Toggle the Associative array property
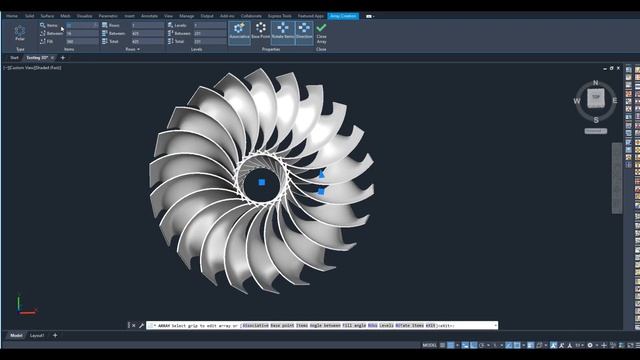Image resolution: width=640 pixels, height=360 pixels. pyautogui.click(x=239, y=33)
